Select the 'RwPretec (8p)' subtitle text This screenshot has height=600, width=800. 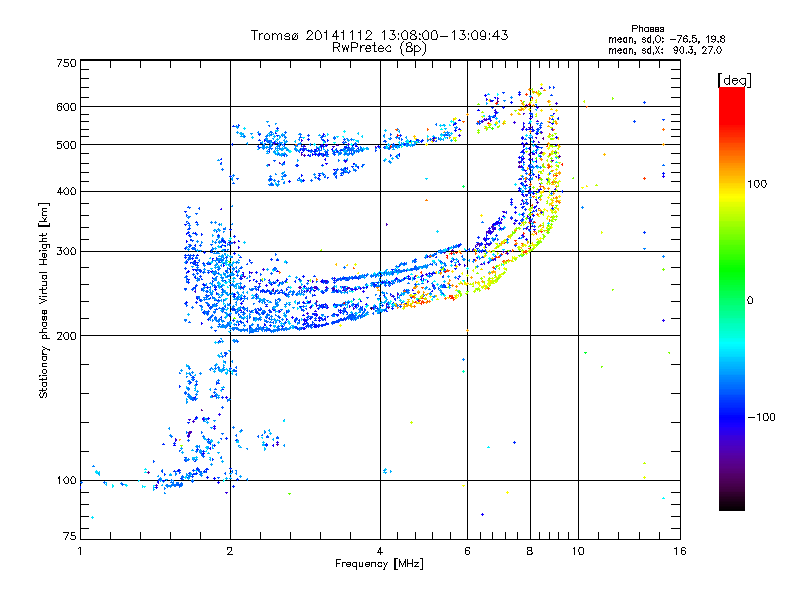click(379, 48)
